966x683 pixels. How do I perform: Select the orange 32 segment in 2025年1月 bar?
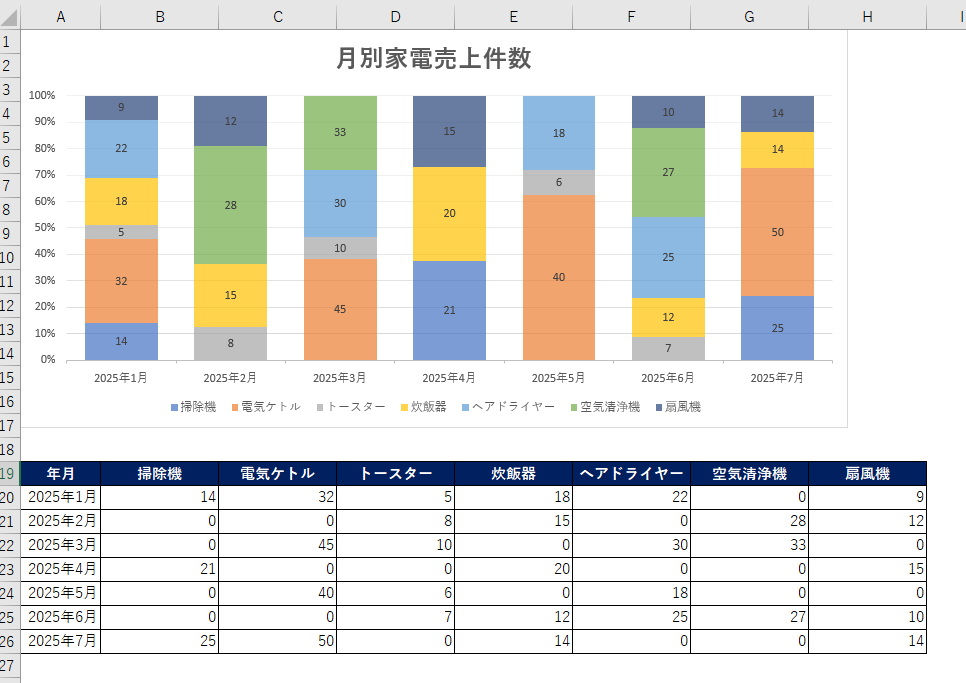click(121, 281)
